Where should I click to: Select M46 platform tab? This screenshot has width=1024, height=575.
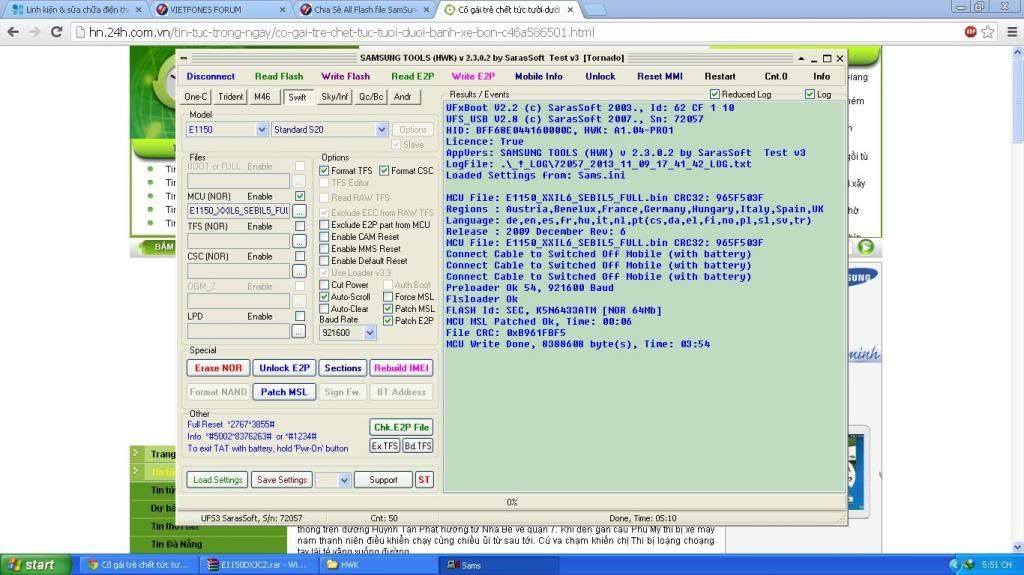tap(262, 97)
